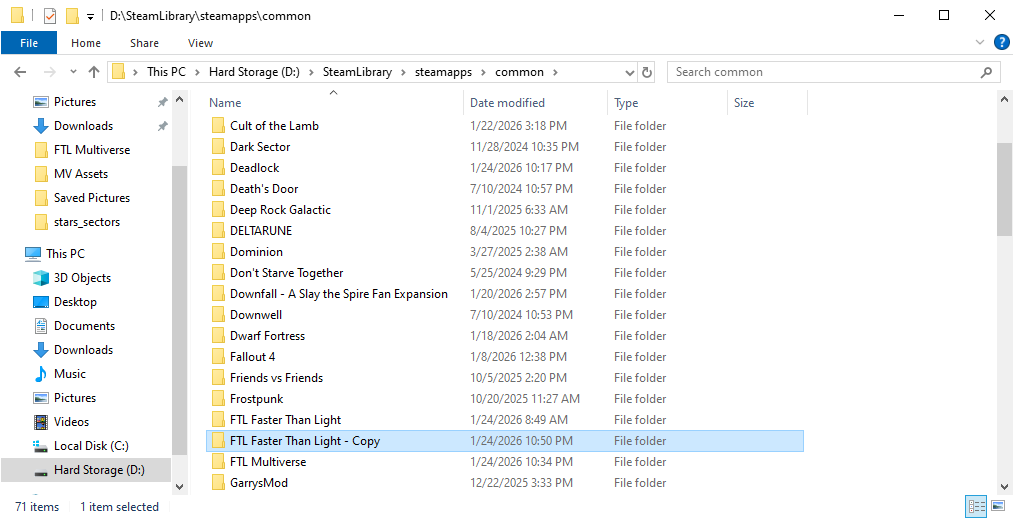Image resolution: width=1014 pixels, height=519 pixels.
Task: Select the Deadlock folder icon
Action: (218, 167)
